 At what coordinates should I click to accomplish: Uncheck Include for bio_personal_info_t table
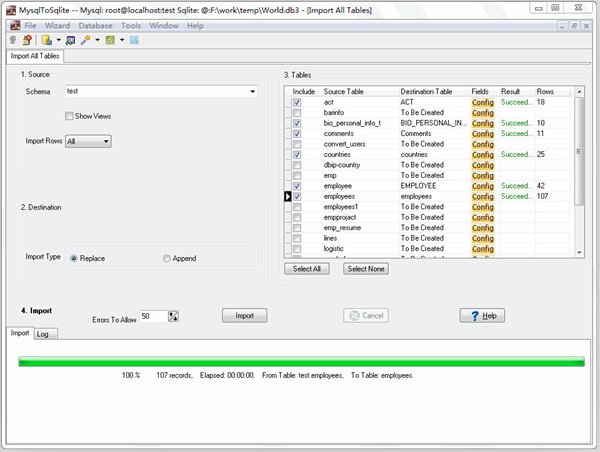[x=297, y=123]
